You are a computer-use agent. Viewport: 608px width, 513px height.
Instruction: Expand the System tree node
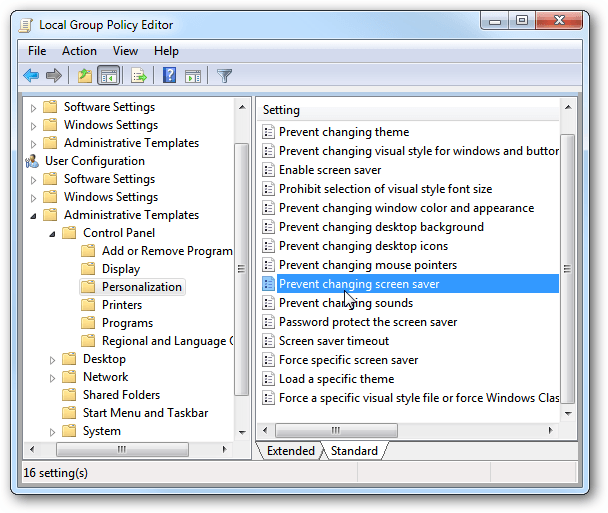pyautogui.click(x=52, y=432)
